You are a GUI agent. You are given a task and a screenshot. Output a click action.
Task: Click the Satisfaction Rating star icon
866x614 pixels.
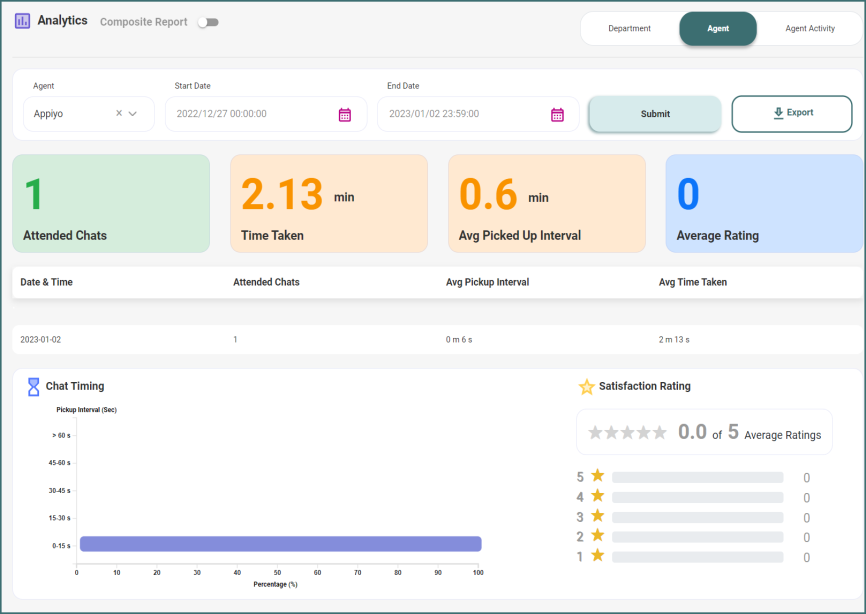[587, 386]
